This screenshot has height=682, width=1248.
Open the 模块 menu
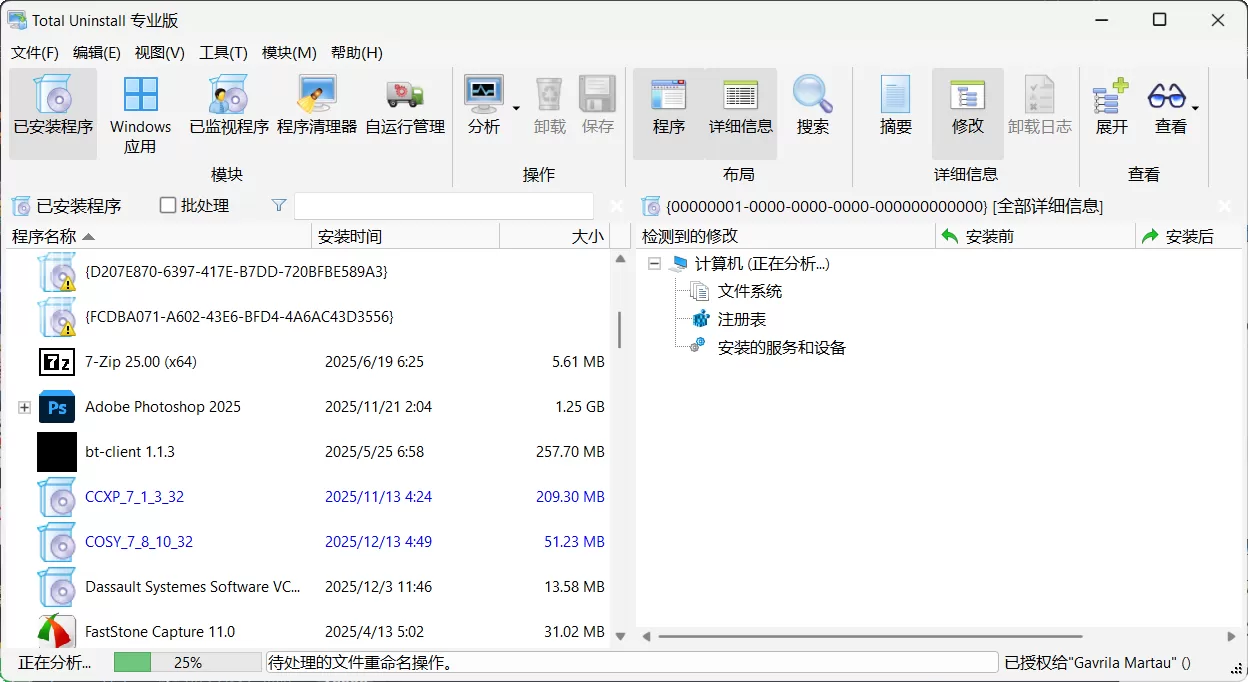(288, 52)
